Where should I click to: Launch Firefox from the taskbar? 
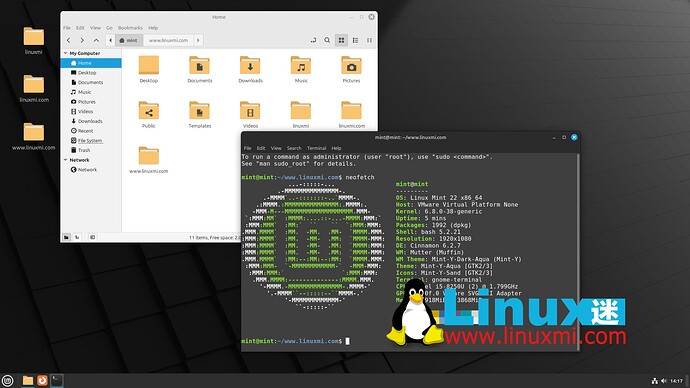click(42, 381)
